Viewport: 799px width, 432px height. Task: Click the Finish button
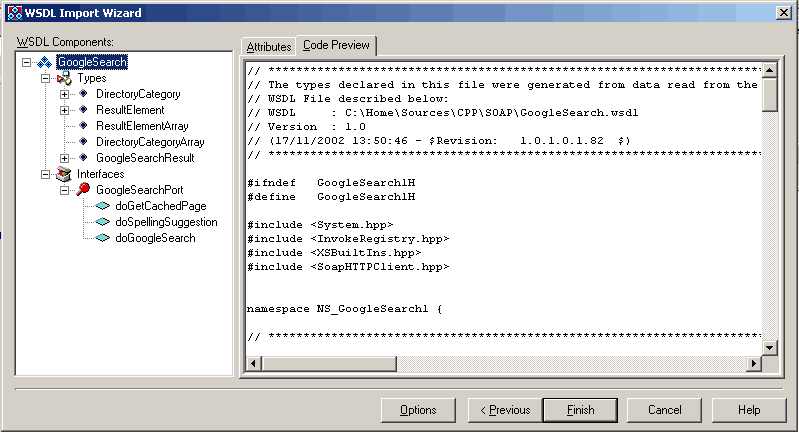pos(580,410)
